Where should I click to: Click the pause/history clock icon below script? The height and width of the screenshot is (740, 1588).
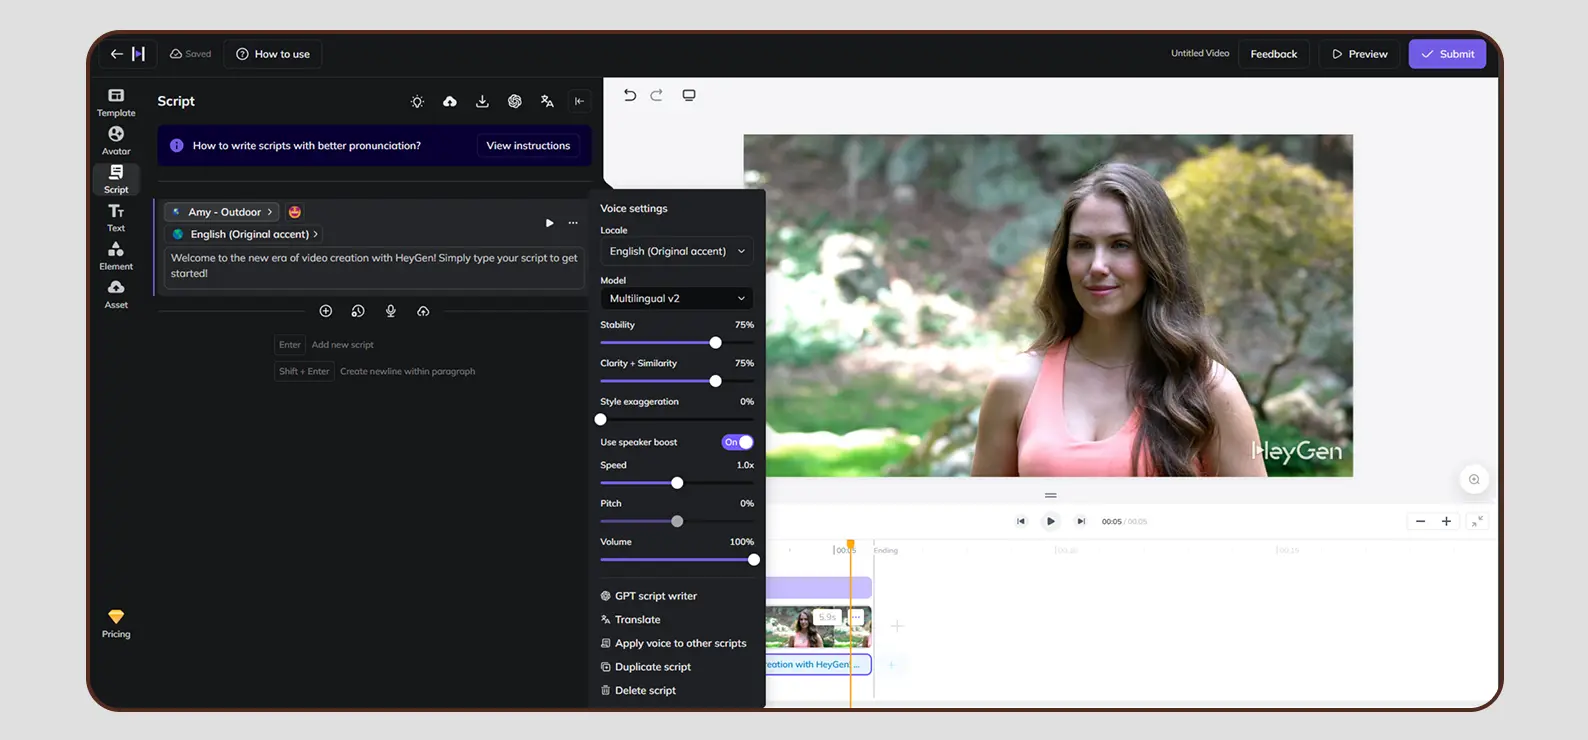(358, 311)
